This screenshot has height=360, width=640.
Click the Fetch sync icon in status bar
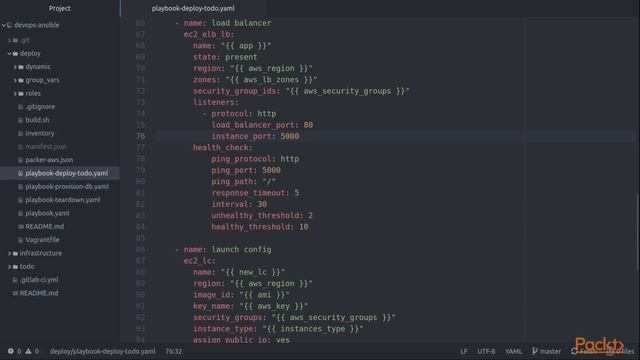(574, 351)
